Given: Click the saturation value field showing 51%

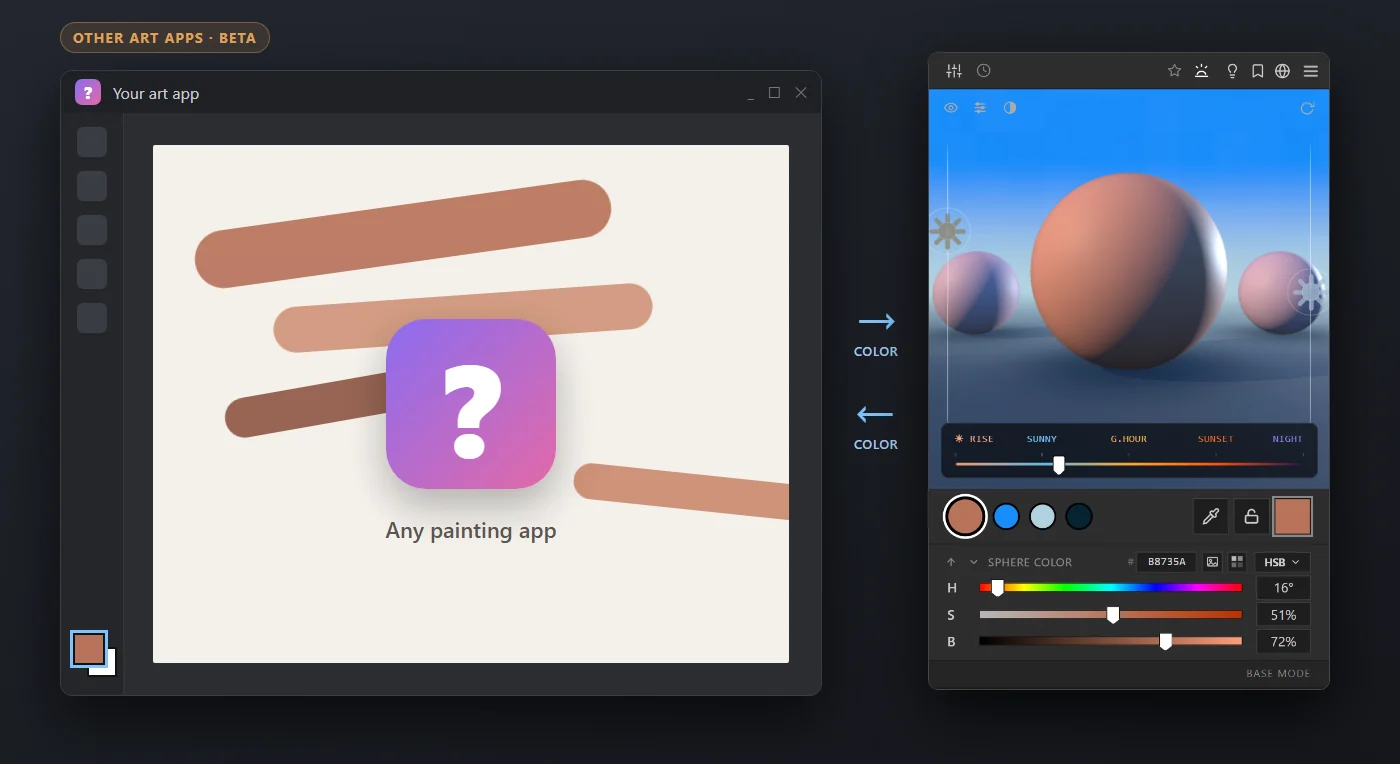Looking at the screenshot, I should click(x=1283, y=615).
